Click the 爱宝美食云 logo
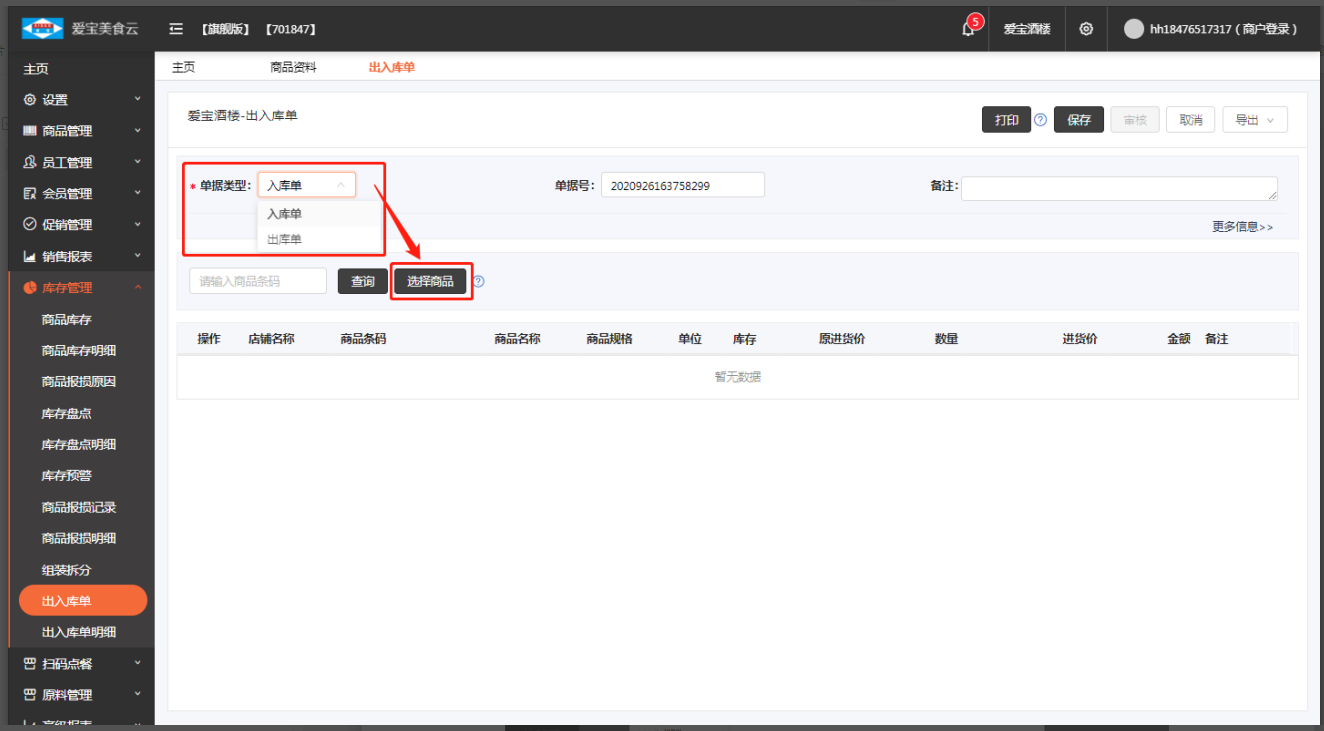Image resolution: width=1324 pixels, height=731 pixels. click(42, 29)
